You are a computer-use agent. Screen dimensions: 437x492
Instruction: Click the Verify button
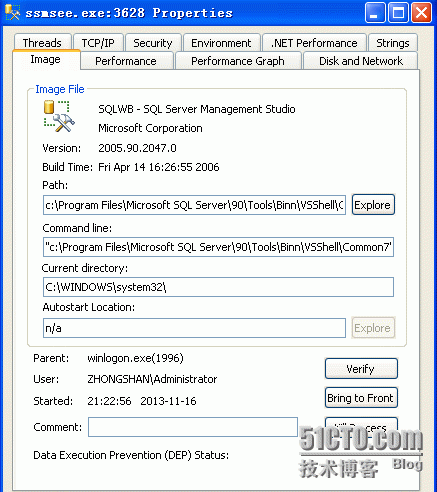(x=361, y=368)
